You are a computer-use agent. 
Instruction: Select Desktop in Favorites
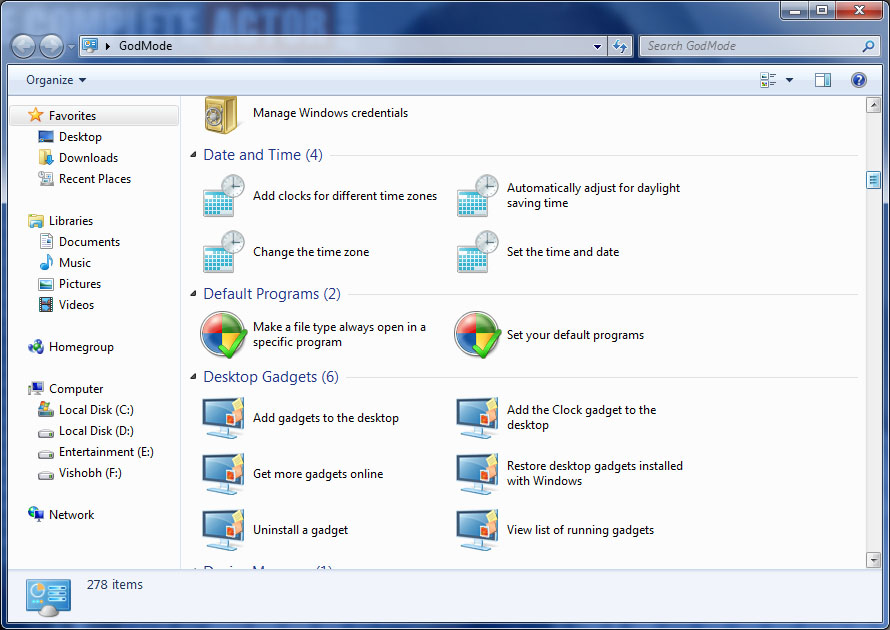tap(80, 137)
